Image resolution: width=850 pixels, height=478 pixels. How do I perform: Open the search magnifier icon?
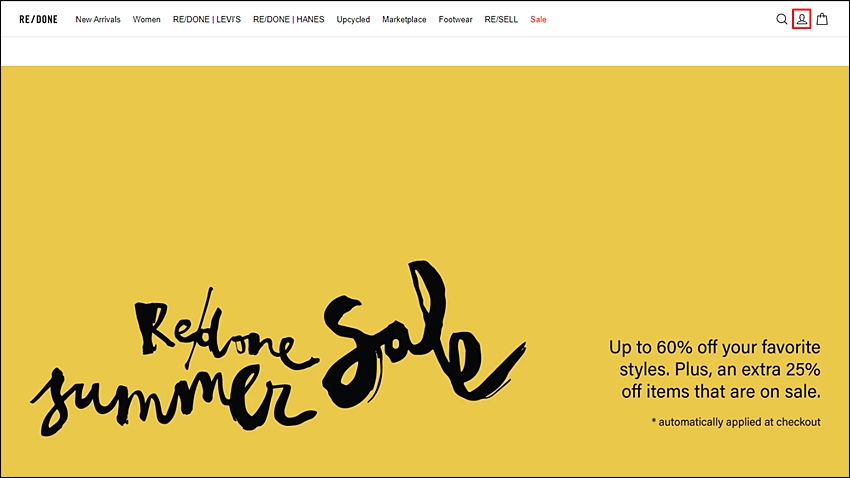pyautogui.click(x=781, y=20)
